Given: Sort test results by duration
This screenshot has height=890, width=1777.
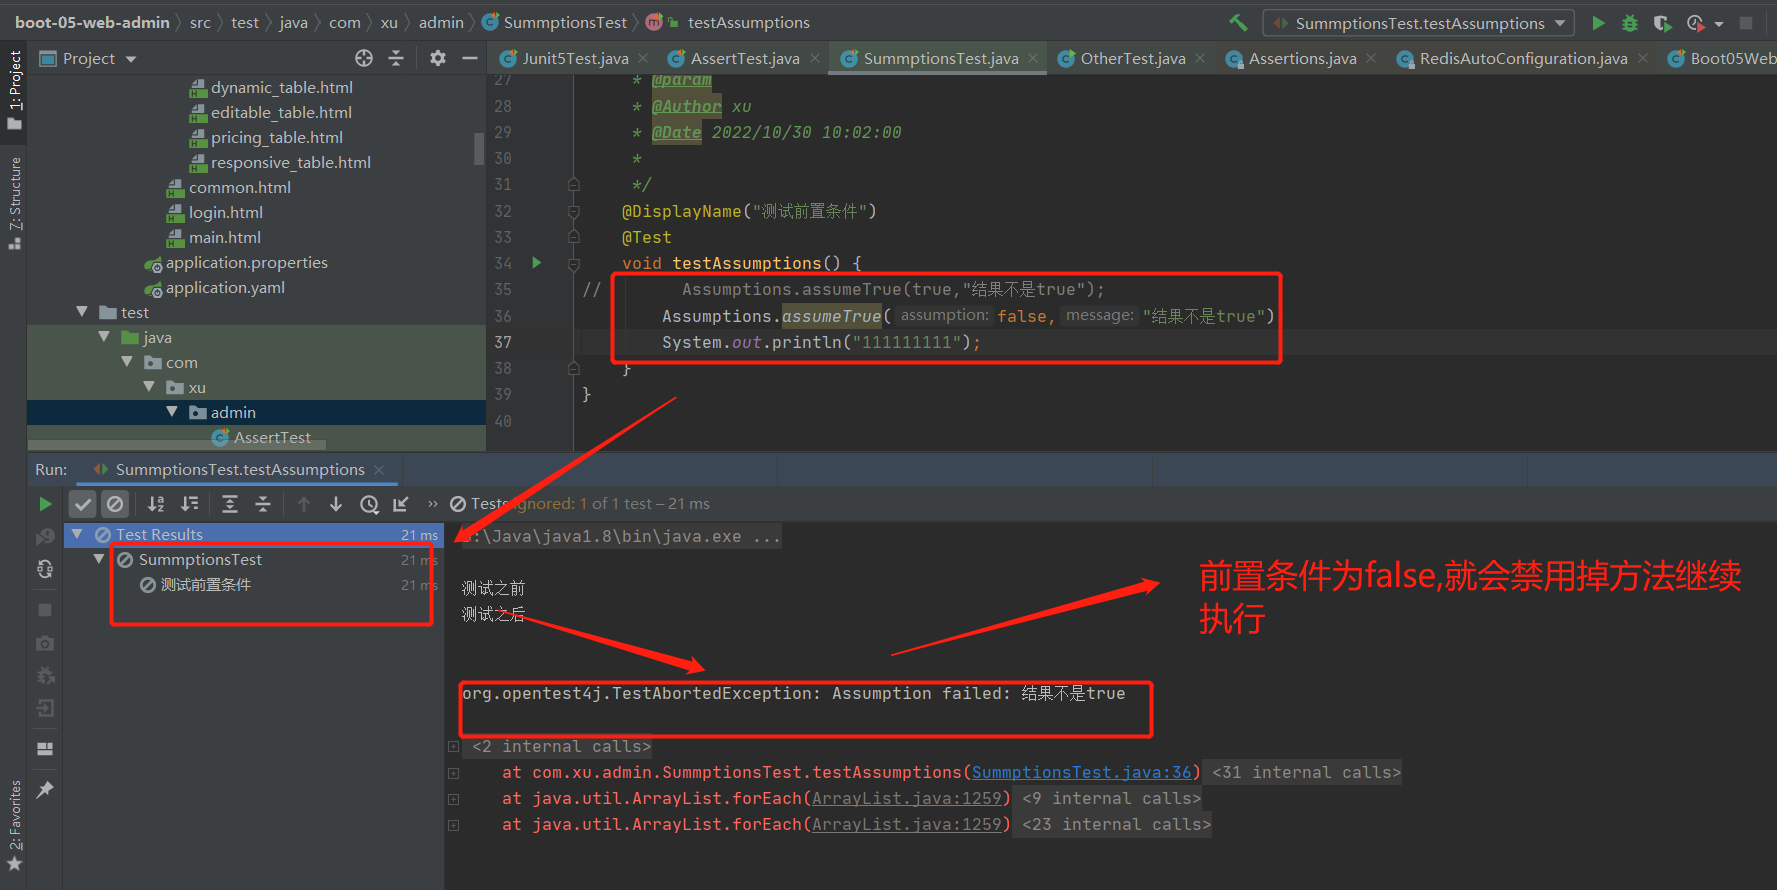Looking at the screenshot, I should 189,504.
